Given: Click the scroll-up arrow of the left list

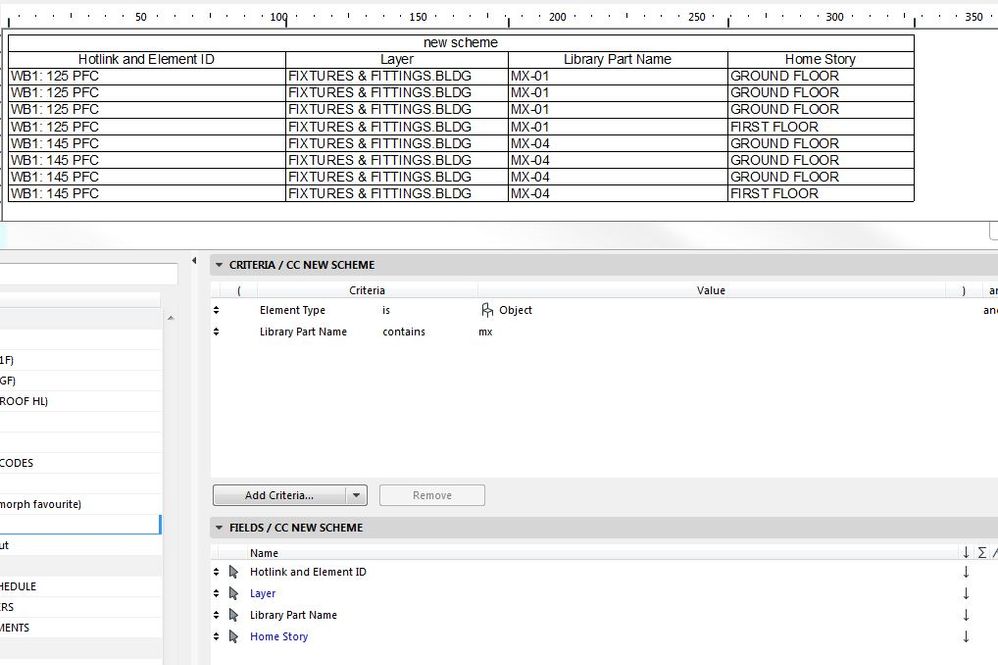Looking at the screenshot, I should pyautogui.click(x=171, y=318).
